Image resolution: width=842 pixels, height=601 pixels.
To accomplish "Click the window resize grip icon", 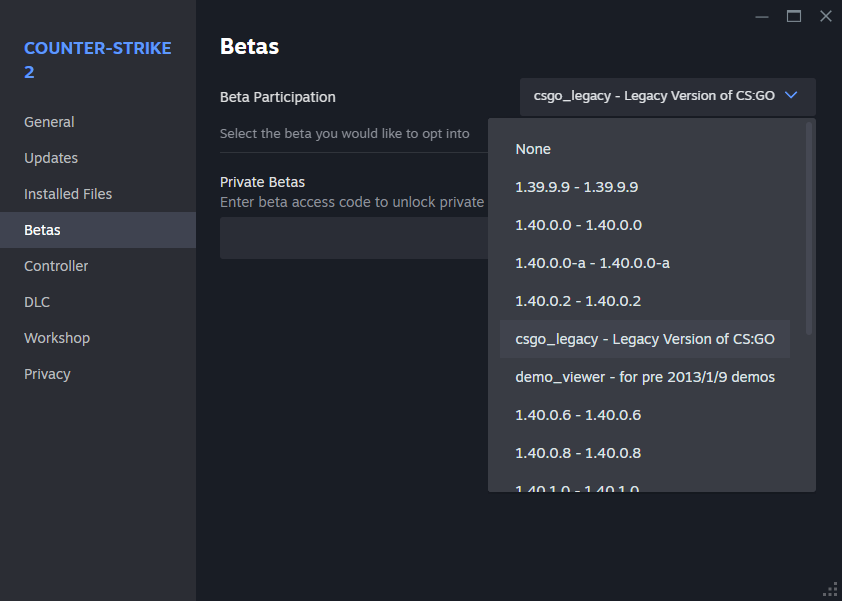I will 831,590.
